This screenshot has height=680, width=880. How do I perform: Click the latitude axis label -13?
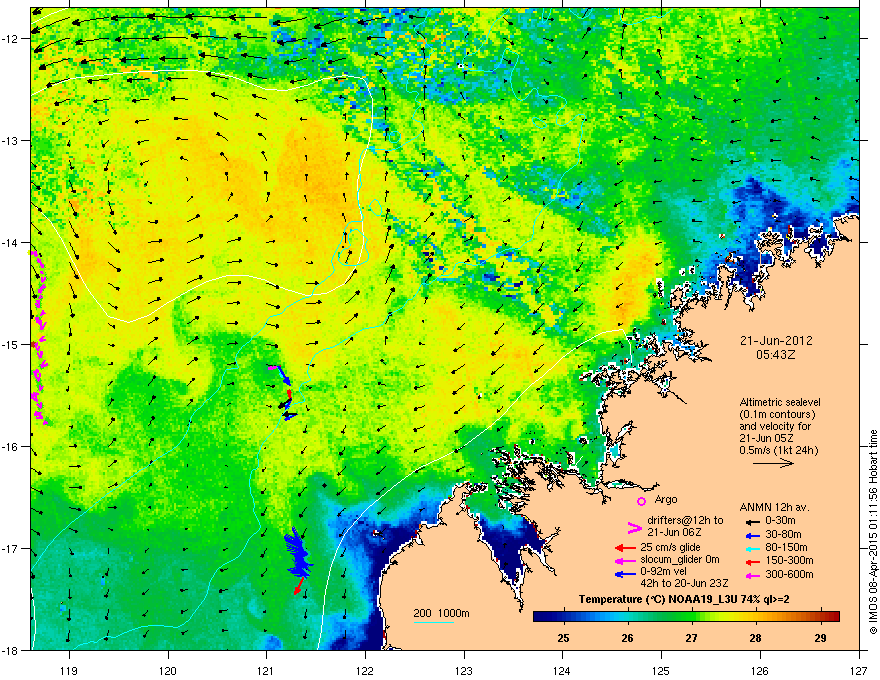pos(11,140)
